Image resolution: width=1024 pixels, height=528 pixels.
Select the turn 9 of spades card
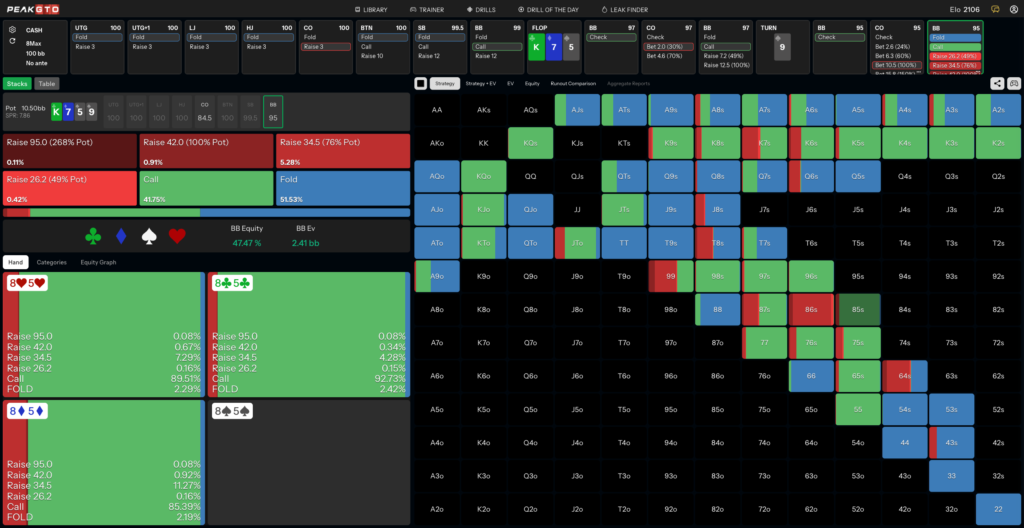tap(782, 47)
